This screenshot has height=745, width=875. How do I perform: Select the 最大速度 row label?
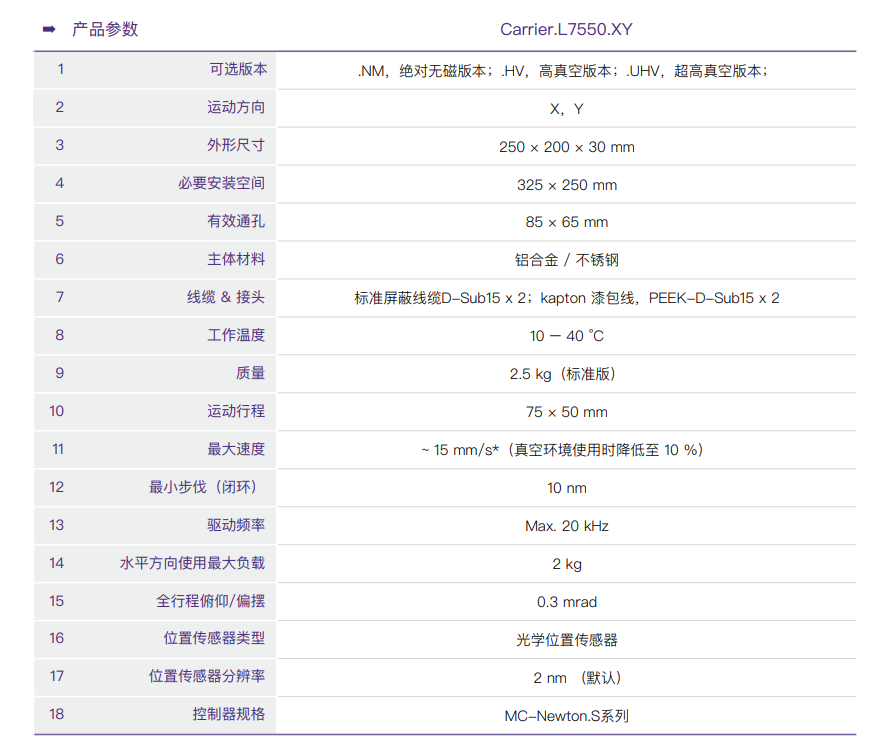coord(236,449)
